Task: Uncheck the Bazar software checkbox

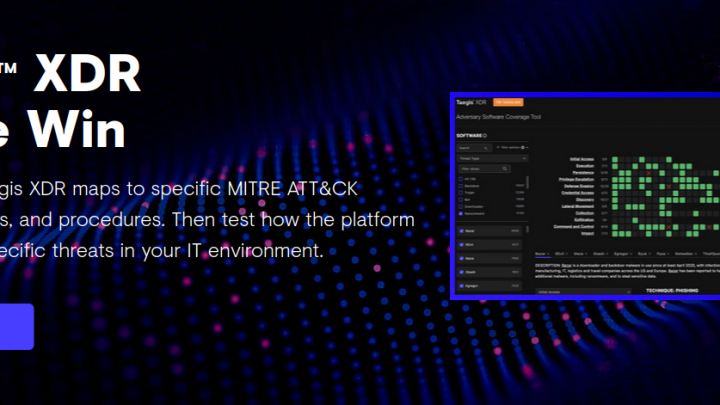Action: (462, 231)
